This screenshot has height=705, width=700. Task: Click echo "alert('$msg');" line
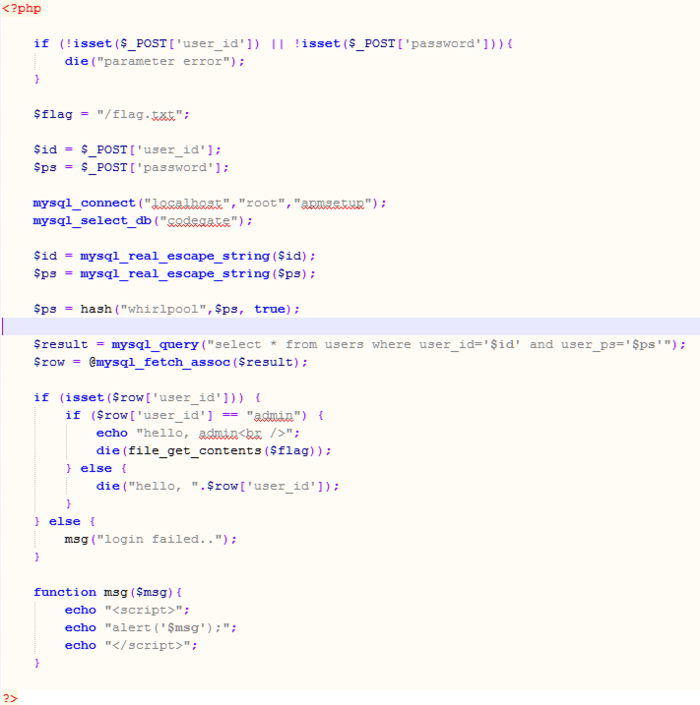[x=151, y=628]
